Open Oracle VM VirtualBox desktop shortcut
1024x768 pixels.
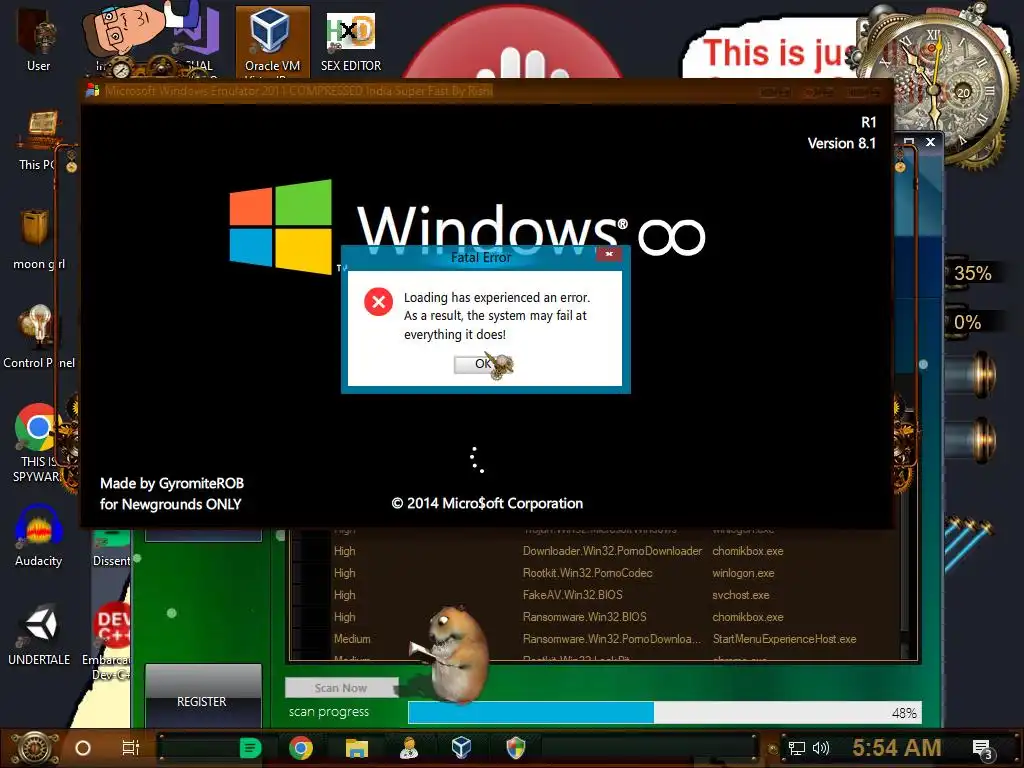pyautogui.click(x=272, y=40)
